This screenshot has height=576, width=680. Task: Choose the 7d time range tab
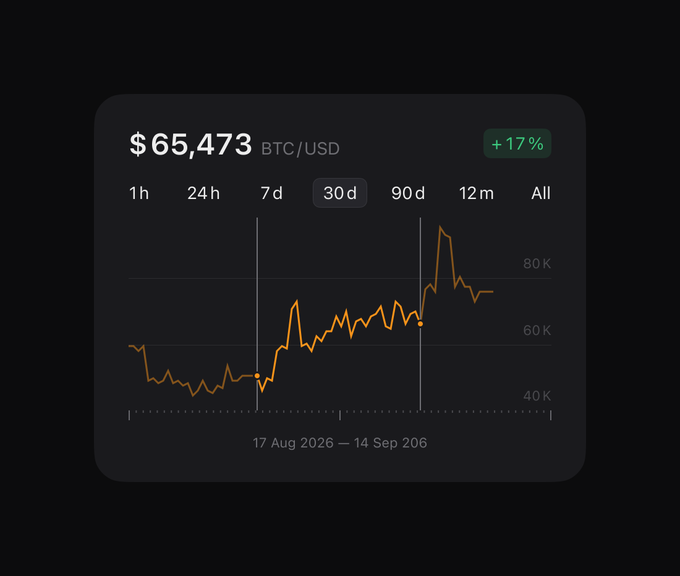click(271, 193)
